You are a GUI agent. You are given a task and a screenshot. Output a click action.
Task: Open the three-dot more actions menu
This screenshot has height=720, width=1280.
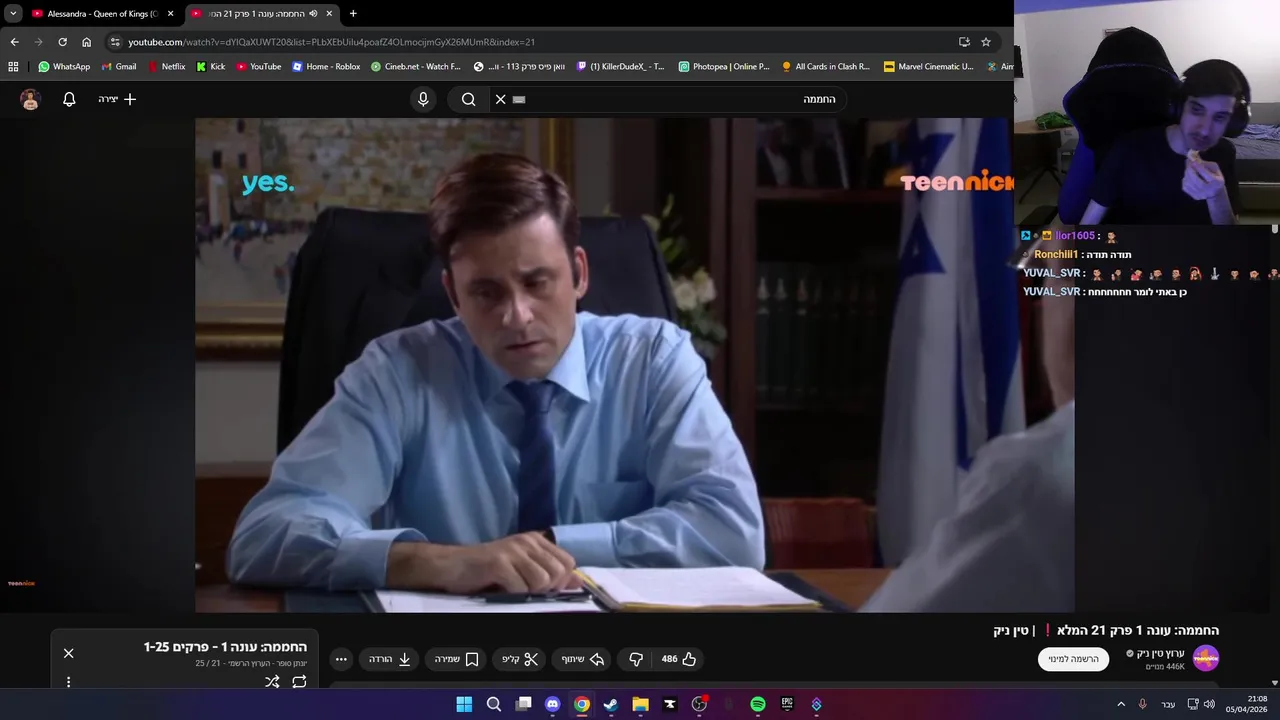[x=341, y=659]
